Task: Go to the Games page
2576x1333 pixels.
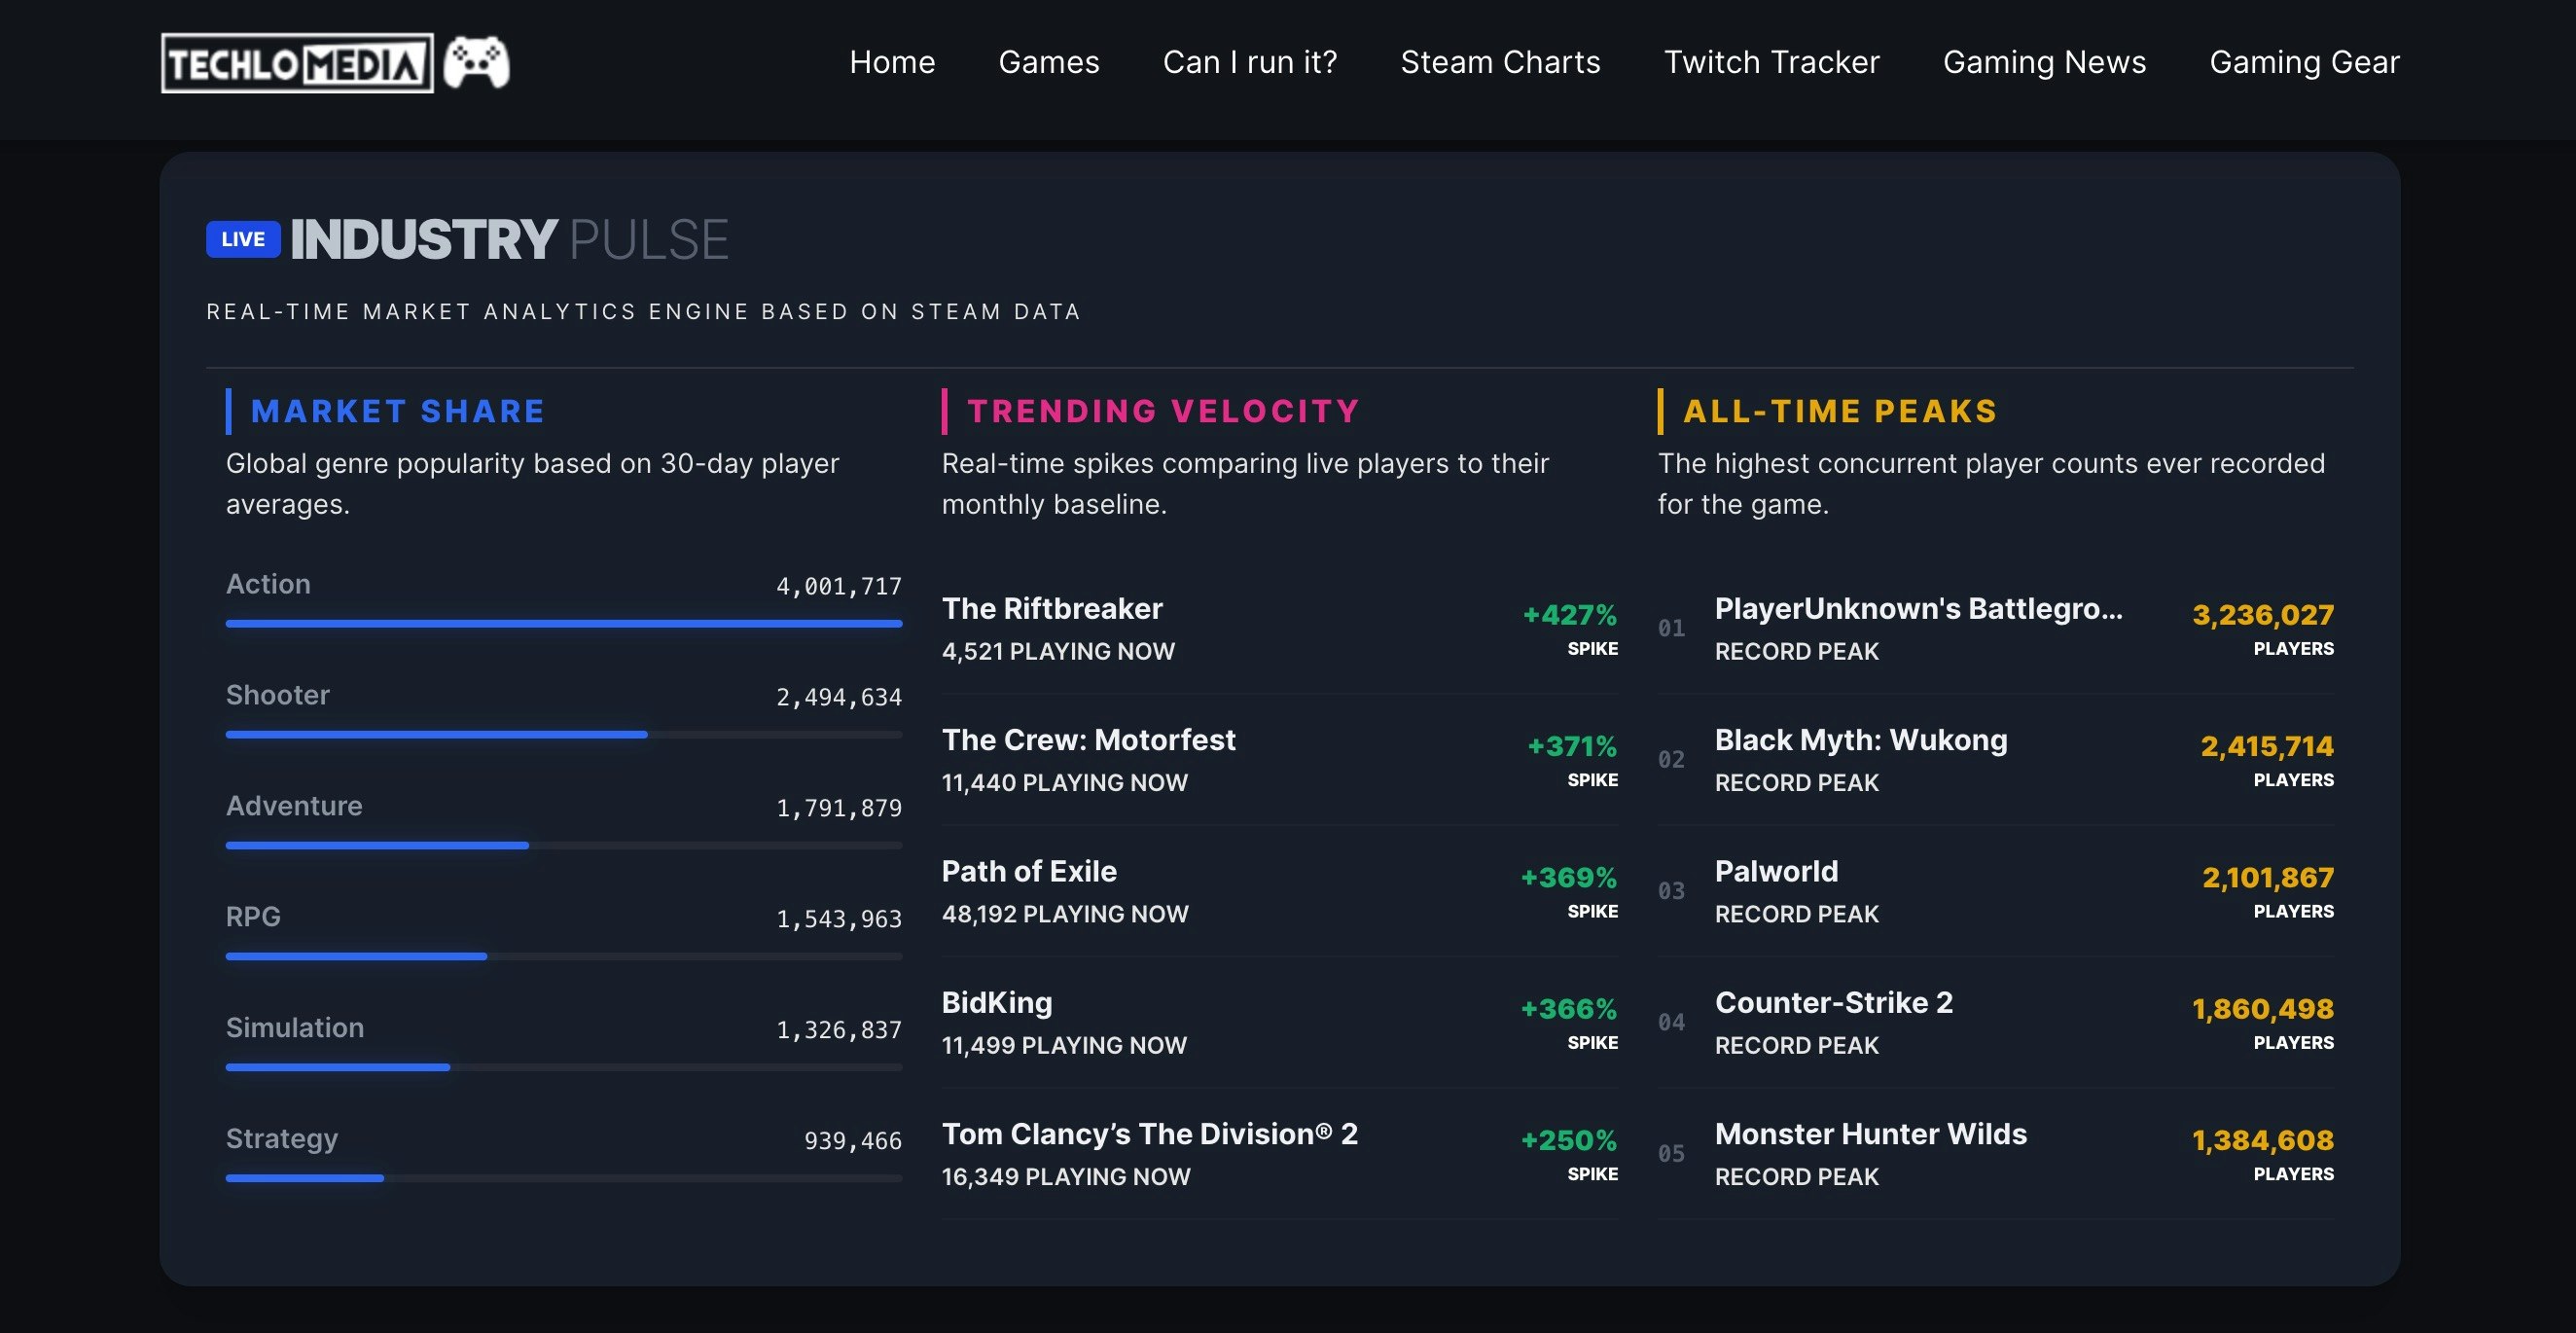Action: (1048, 62)
